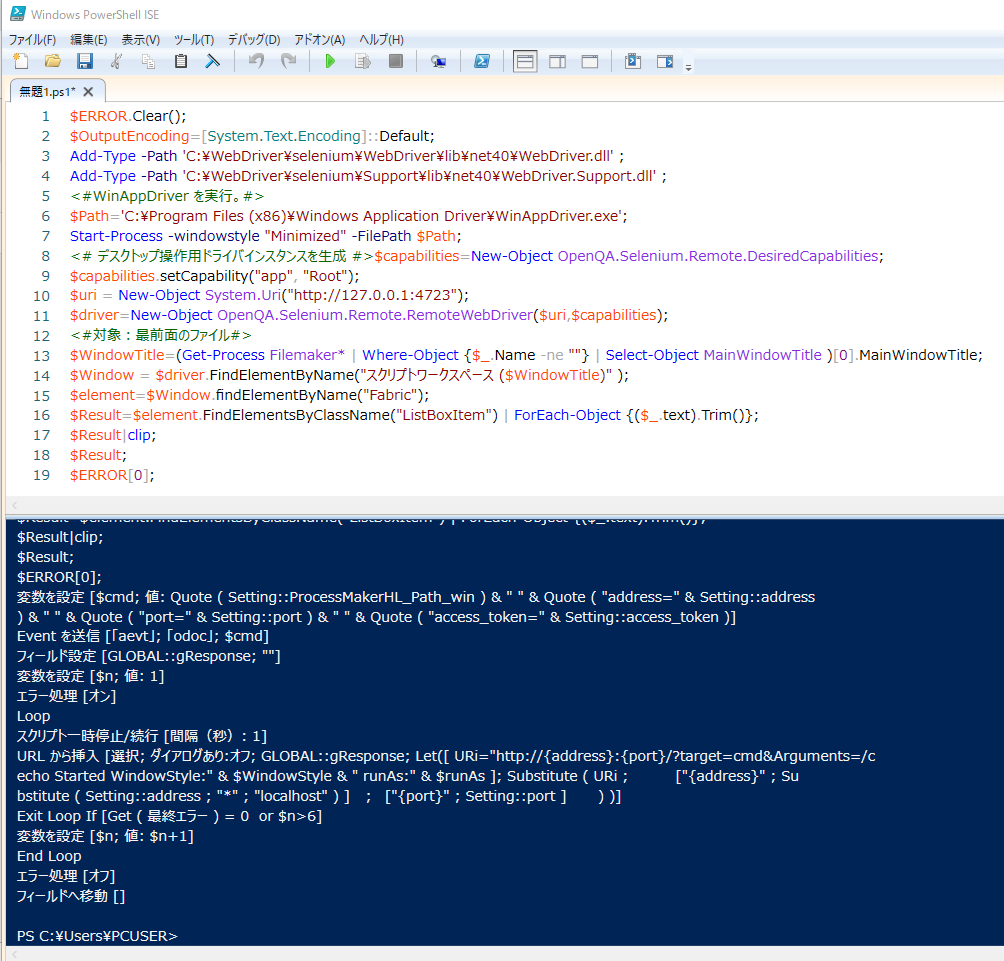Select the 無題1.ps1 script tab
Screen dimensions: 1004x961
pyautogui.click(x=48, y=89)
